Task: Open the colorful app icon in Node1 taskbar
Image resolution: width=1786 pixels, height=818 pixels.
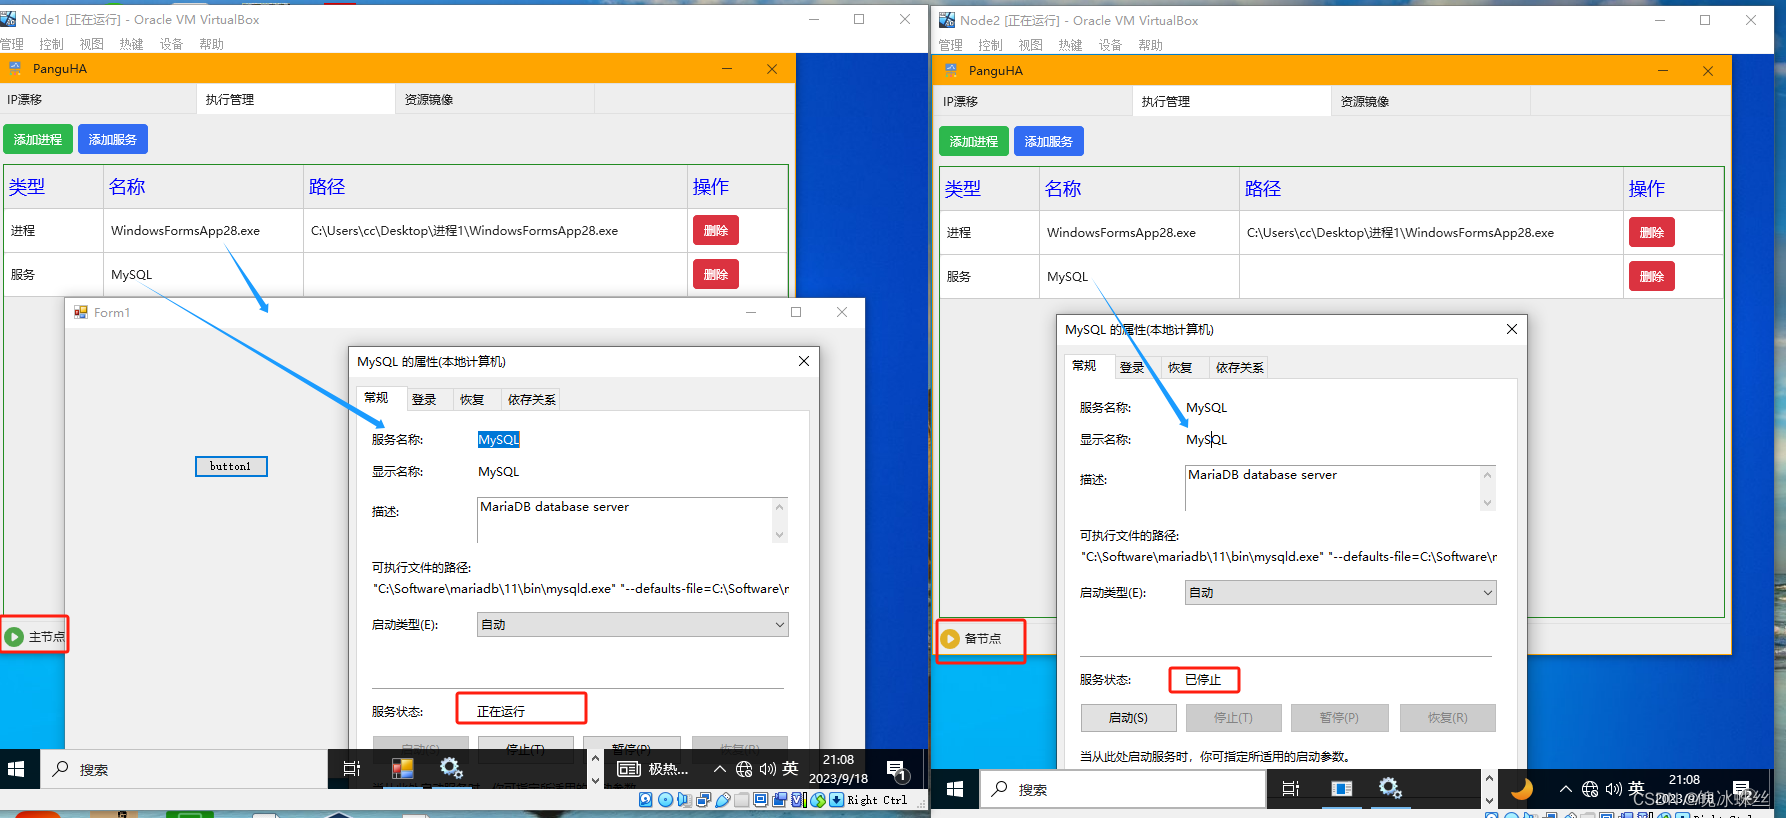Action: [403, 768]
